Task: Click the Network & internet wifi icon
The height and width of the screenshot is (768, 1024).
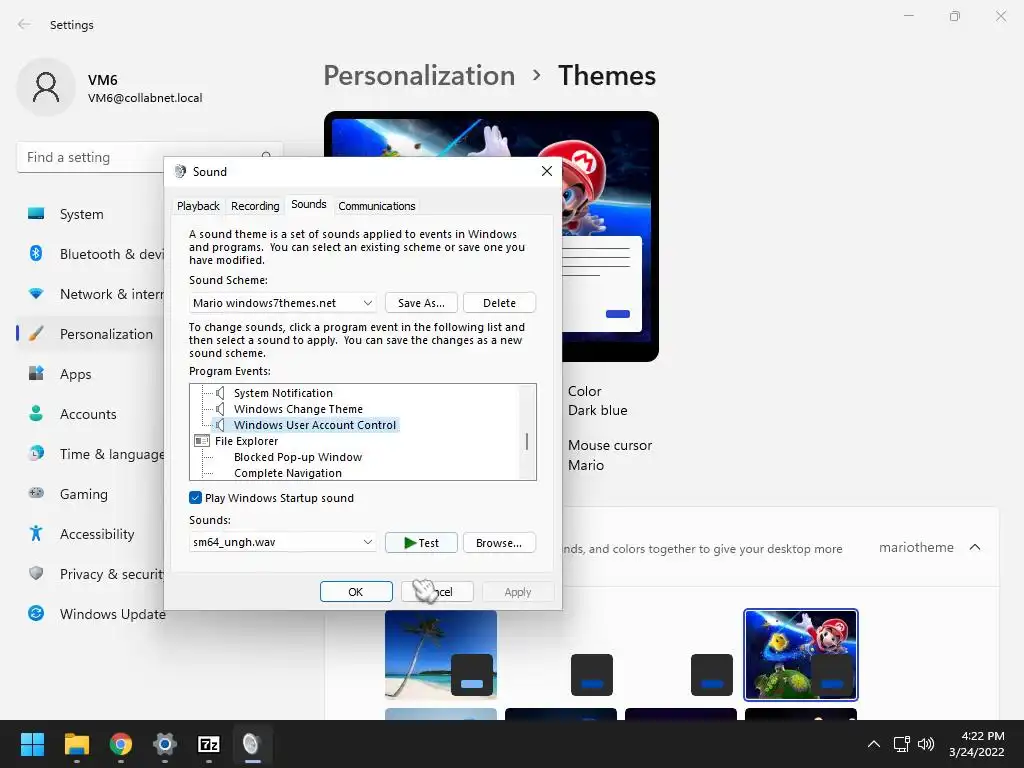Action: coord(36,294)
